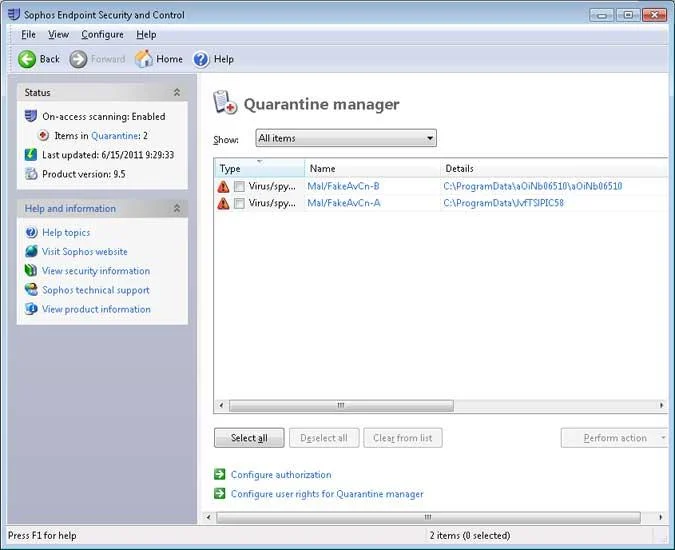Click the Sophos shield icon in title bar
Image resolution: width=675 pixels, height=550 pixels.
click(14, 14)
